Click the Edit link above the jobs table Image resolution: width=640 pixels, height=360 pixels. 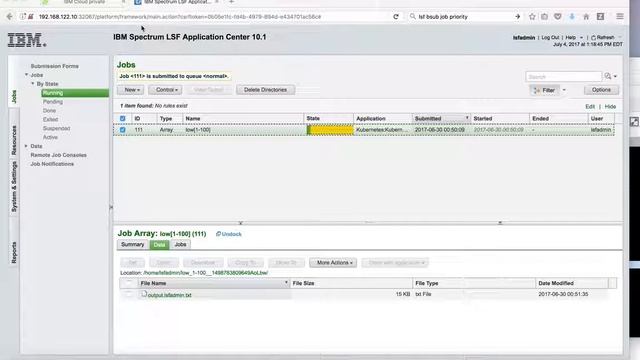coord(590,107)
